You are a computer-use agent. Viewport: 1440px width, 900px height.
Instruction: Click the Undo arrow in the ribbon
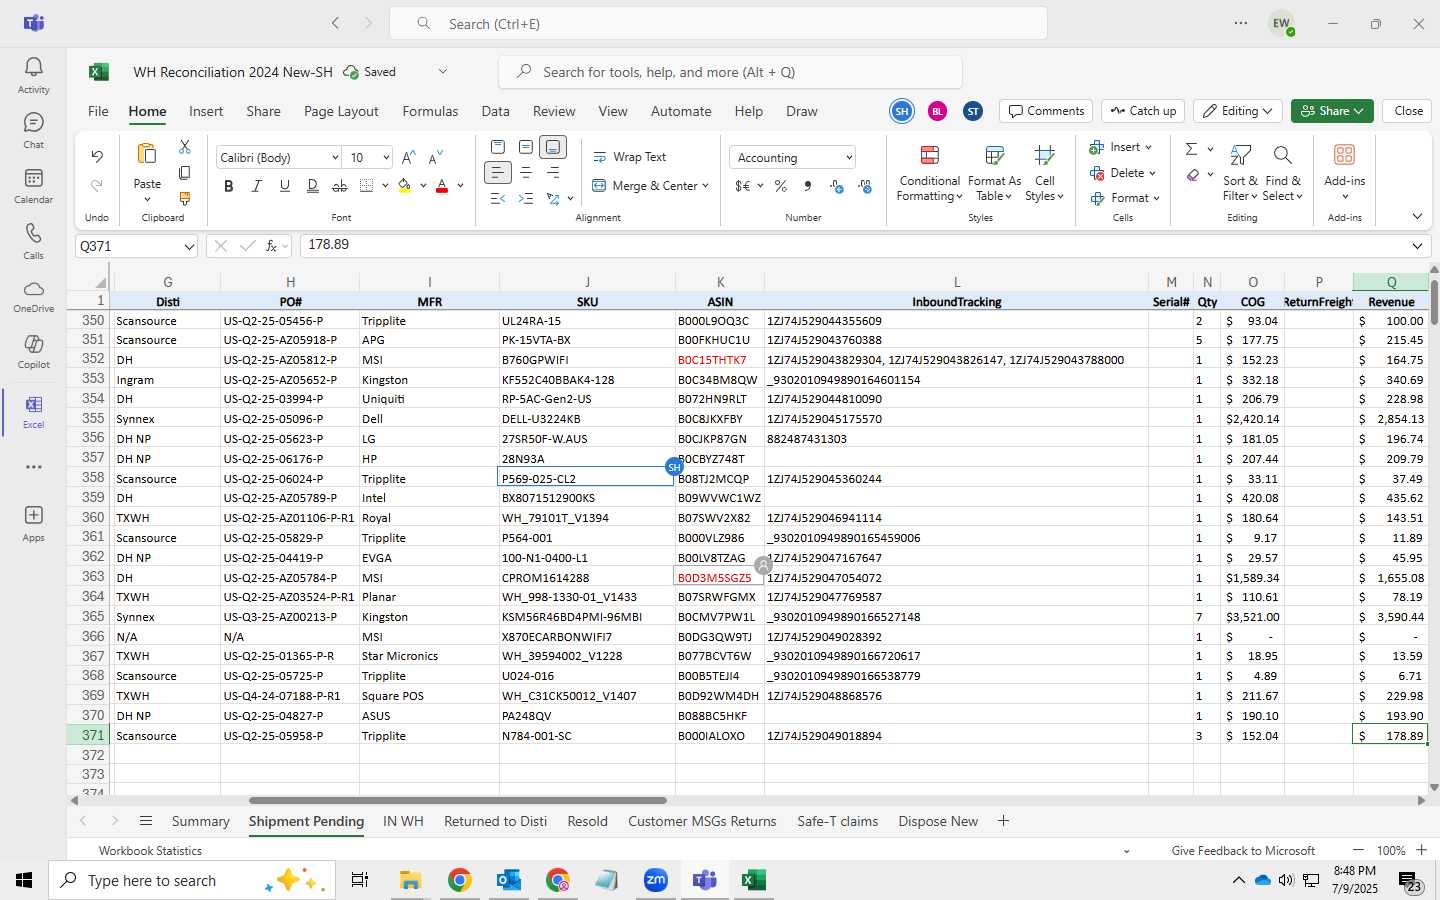coord(97,156)
